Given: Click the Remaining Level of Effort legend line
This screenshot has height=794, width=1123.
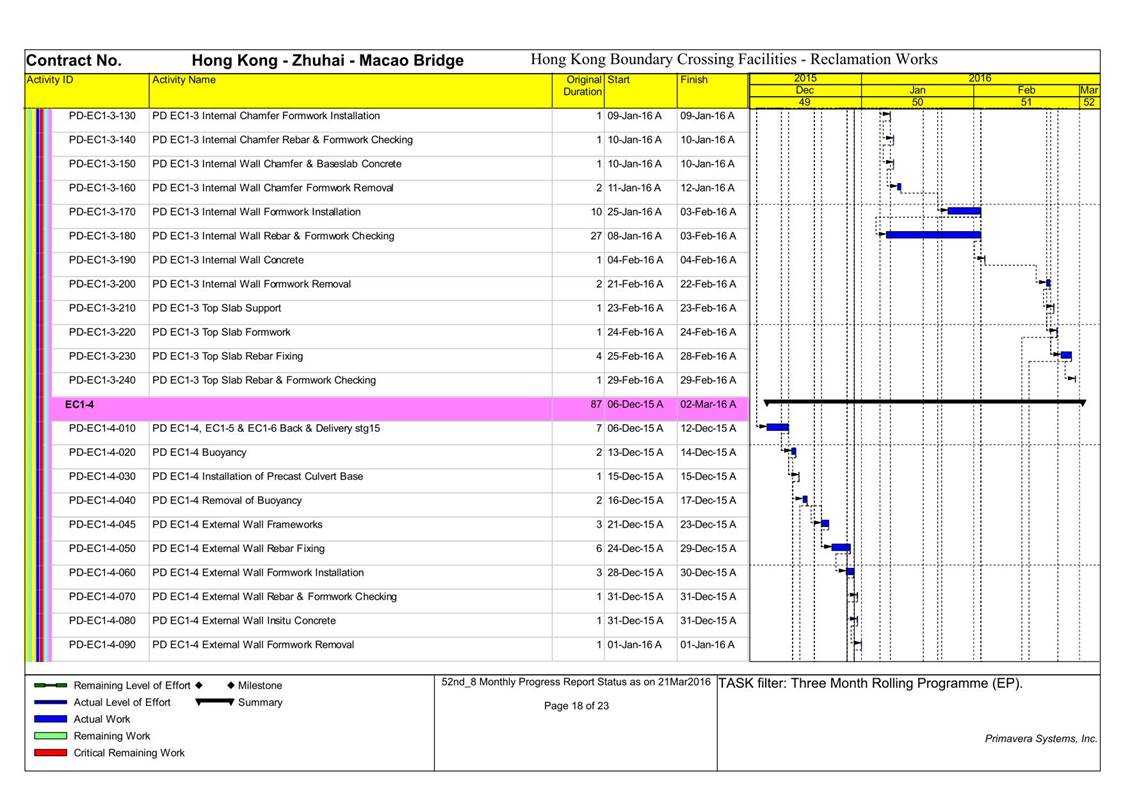Looking at the screenshot, I should click(x=50, y=685).
